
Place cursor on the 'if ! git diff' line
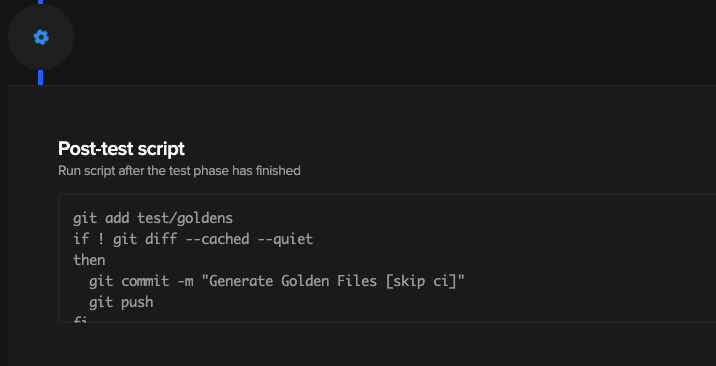193,239
